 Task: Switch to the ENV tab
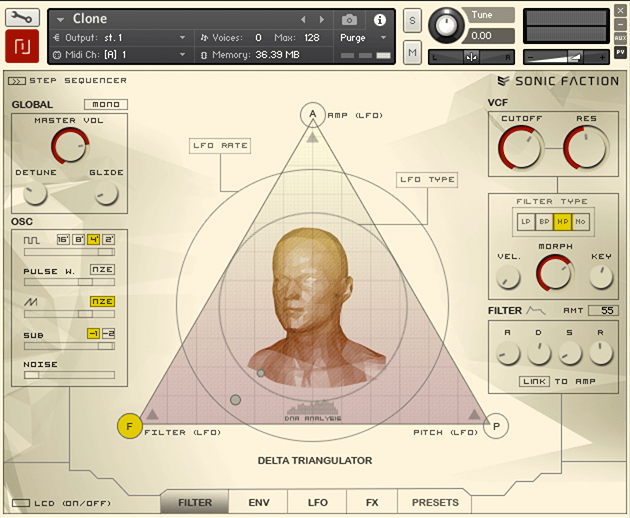pos(258,502)
